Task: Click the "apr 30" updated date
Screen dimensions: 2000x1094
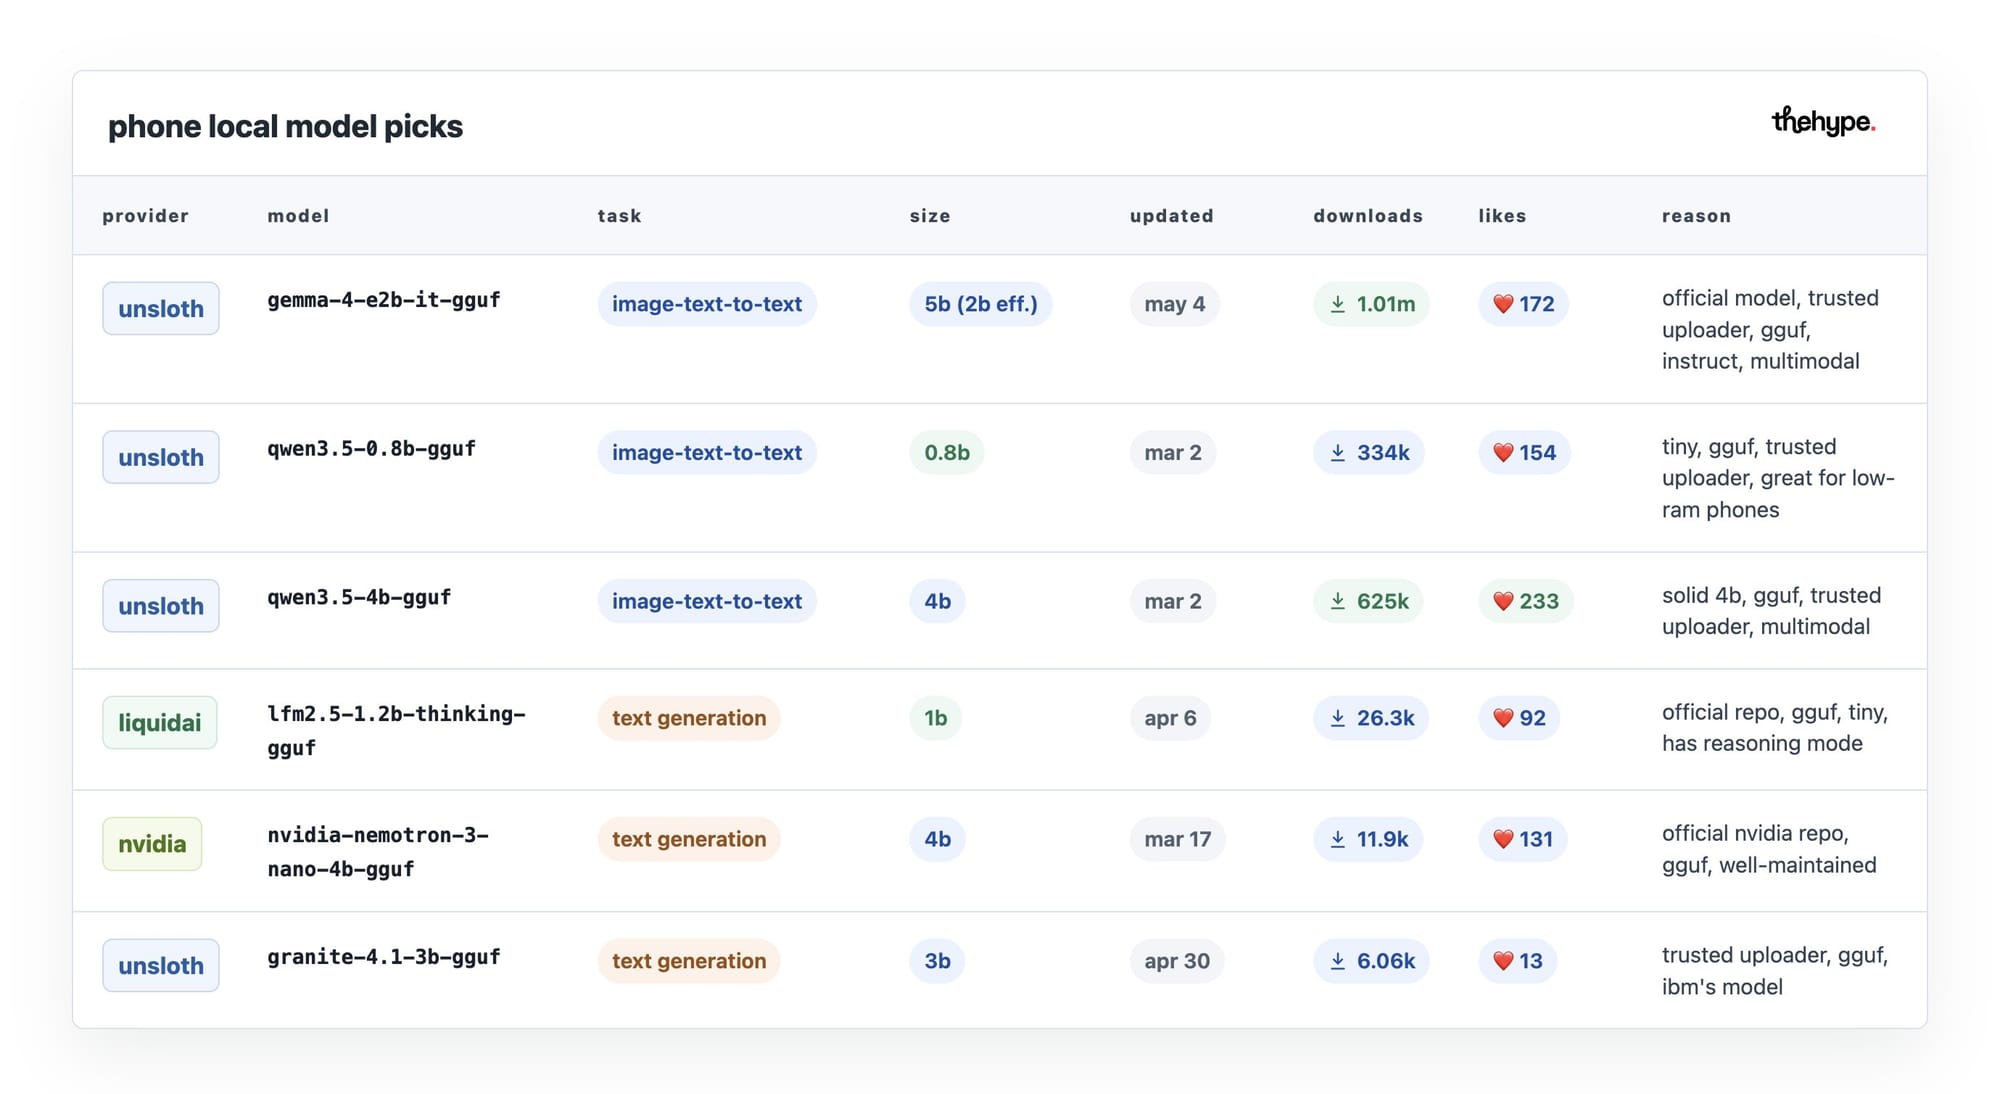Action: tap(1177, 961)
